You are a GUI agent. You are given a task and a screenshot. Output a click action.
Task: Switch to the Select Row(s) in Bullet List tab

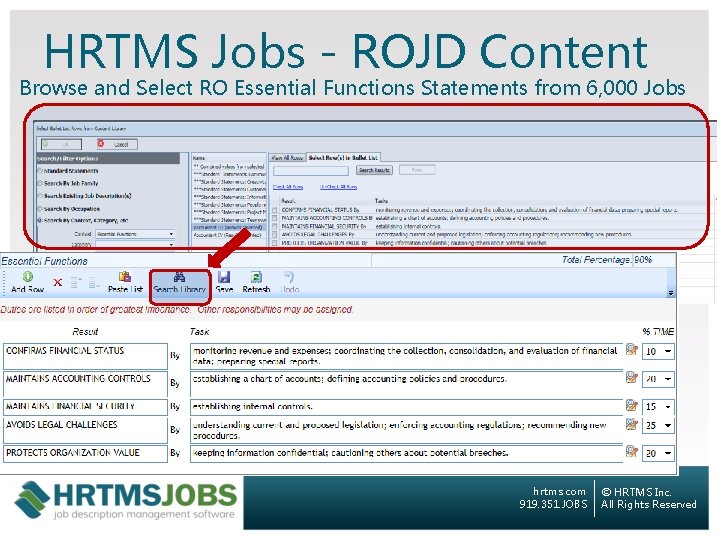click(343, 158)
